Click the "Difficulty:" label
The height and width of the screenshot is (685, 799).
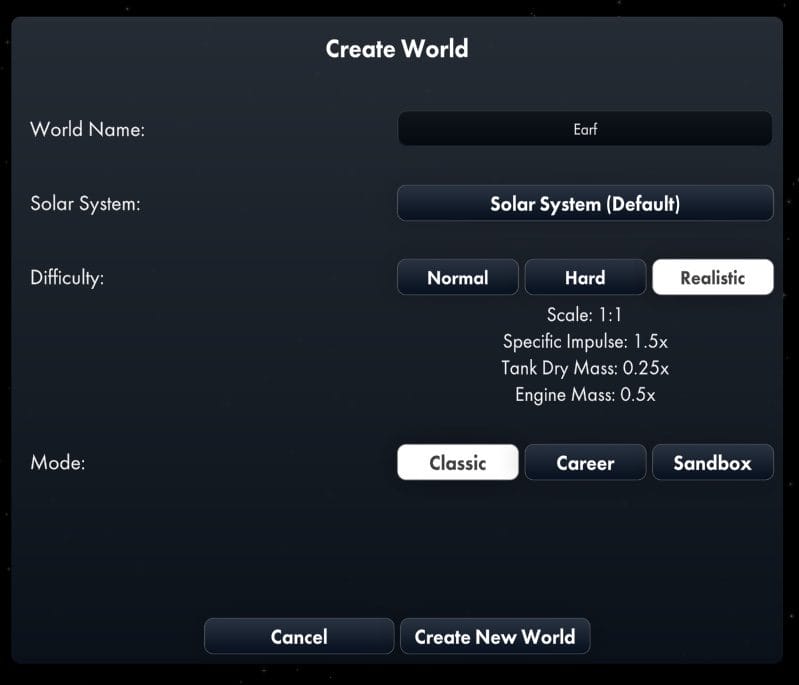coord(67,278)
